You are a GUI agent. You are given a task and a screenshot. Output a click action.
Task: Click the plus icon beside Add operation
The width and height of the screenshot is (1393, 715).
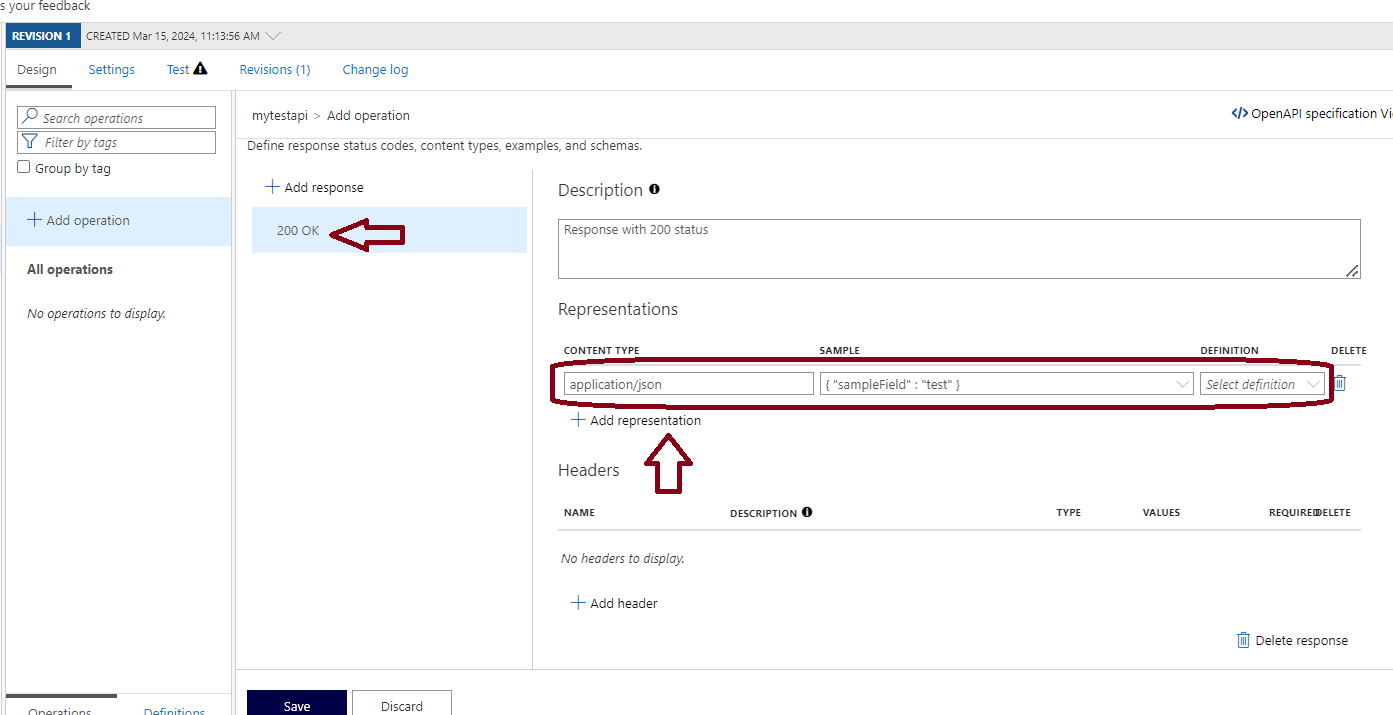[x=34, y=220]
